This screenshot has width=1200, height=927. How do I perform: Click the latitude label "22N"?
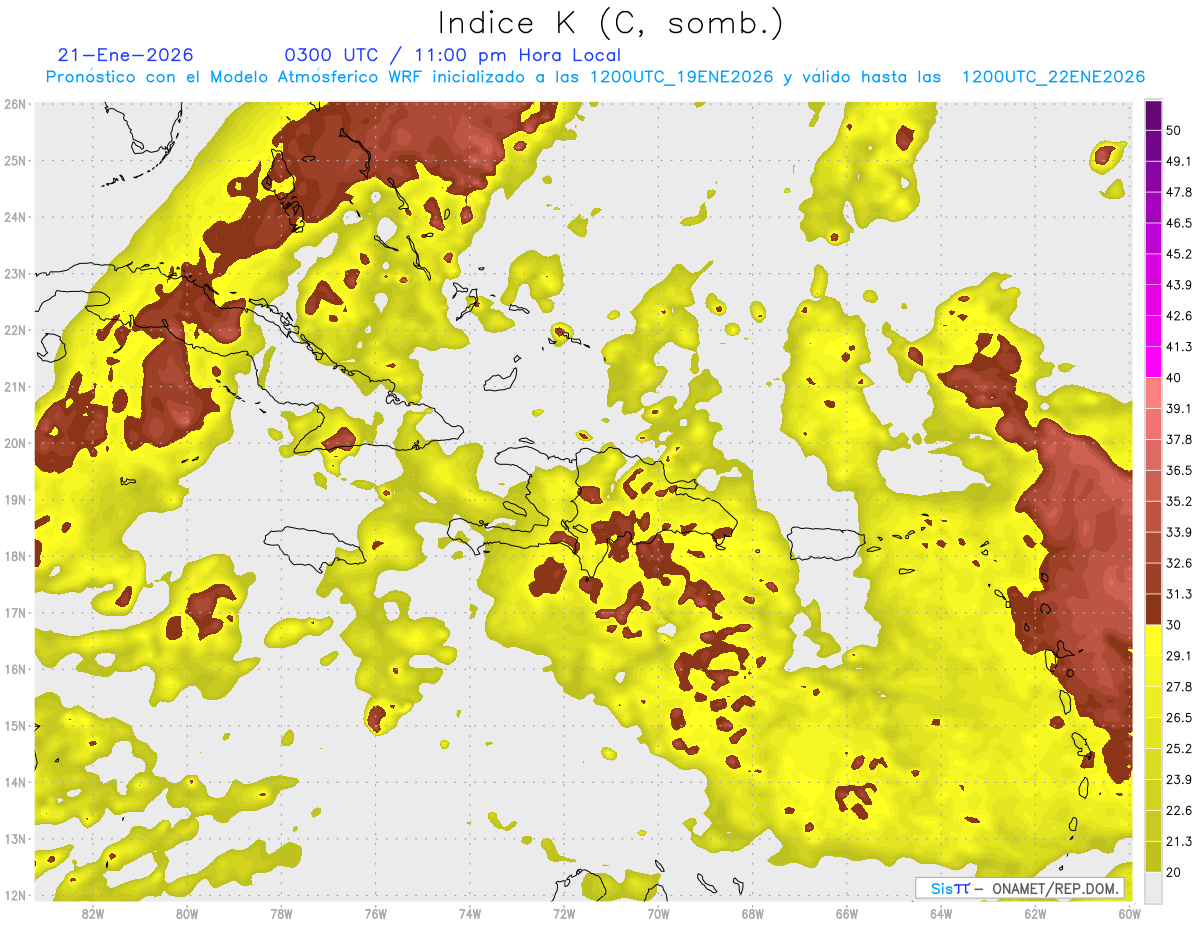coord(15,330)
